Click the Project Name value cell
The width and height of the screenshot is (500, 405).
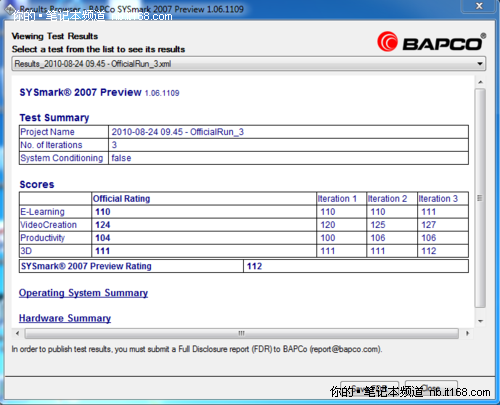288,132
